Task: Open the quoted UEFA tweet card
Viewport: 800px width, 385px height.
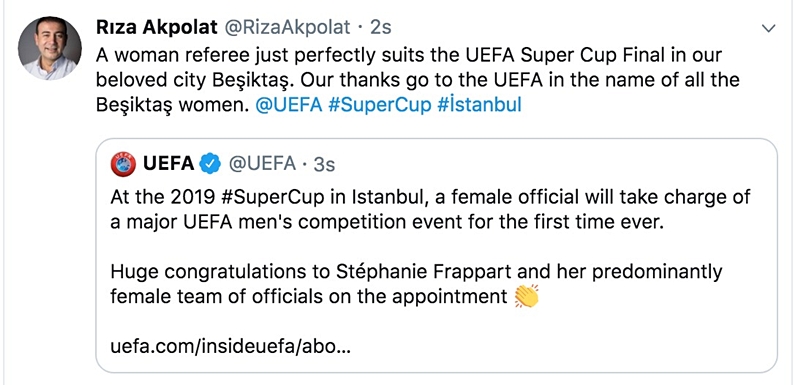Action: [x=437, y=255]
